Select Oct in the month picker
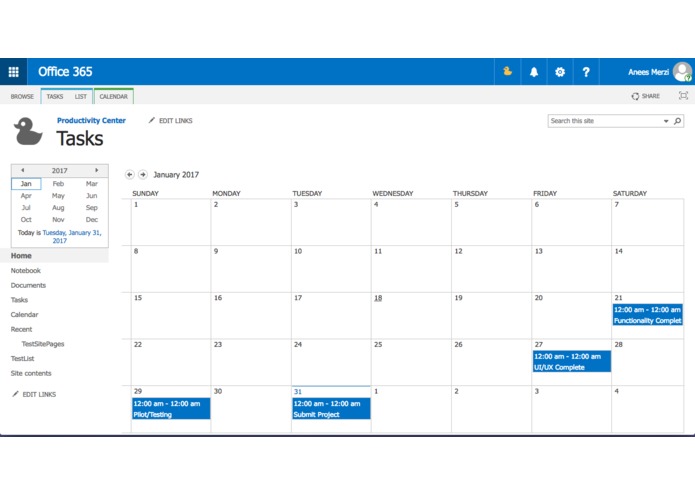695x494 pixels. pyautogui.click(x=26, y=220)
